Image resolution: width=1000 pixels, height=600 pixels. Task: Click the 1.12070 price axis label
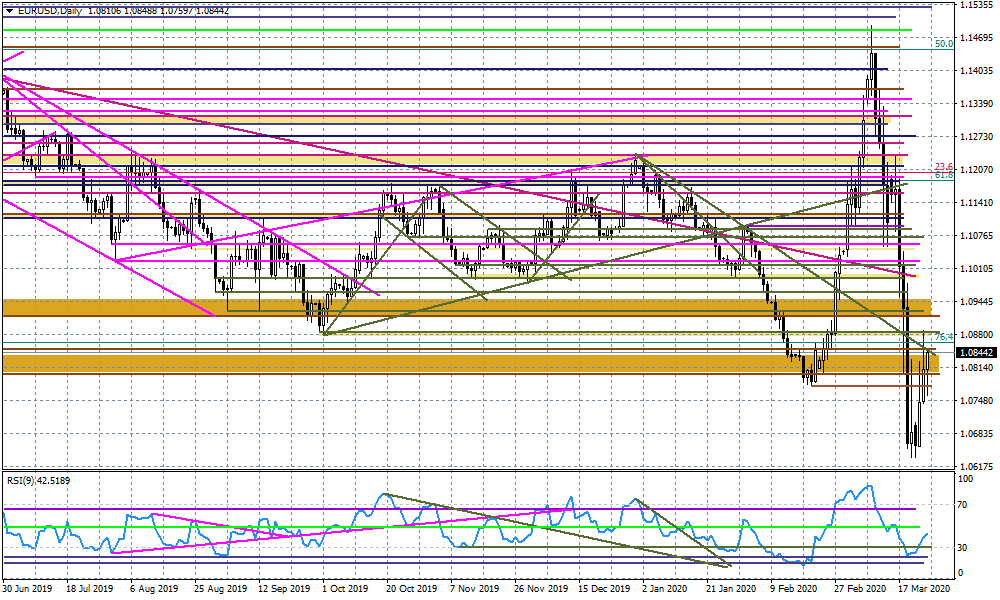point(976,170)
